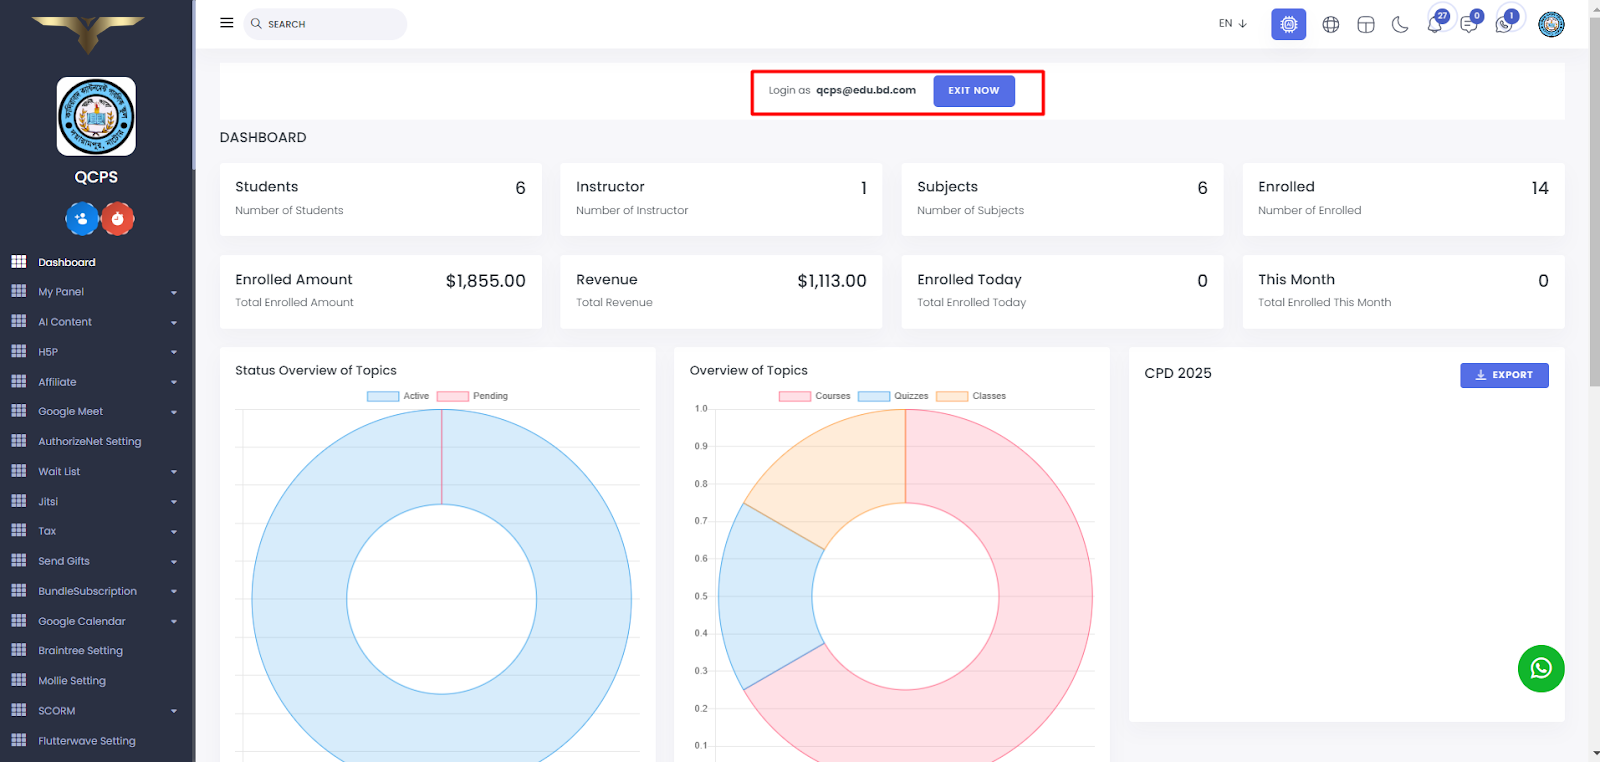The width and height of the screenshot is (1600, 762).
Task: Open the EN language dropdown
Action: (1232, 23)
